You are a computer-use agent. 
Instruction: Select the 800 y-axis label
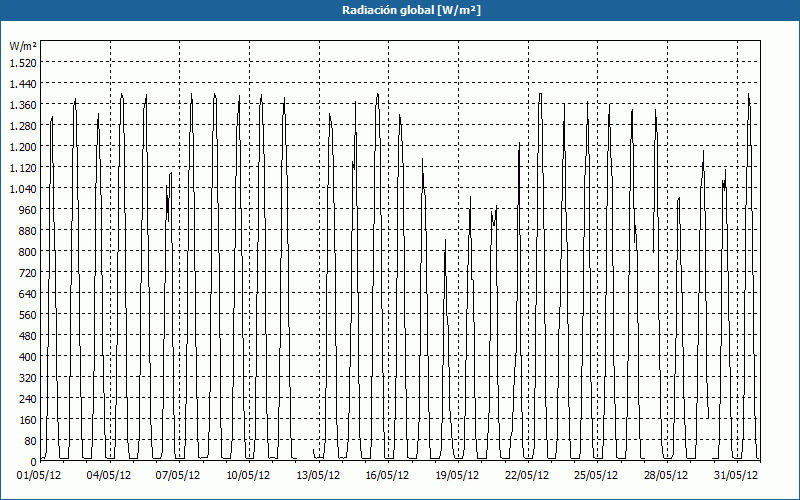pyautogui.click(x=29, y=252)
